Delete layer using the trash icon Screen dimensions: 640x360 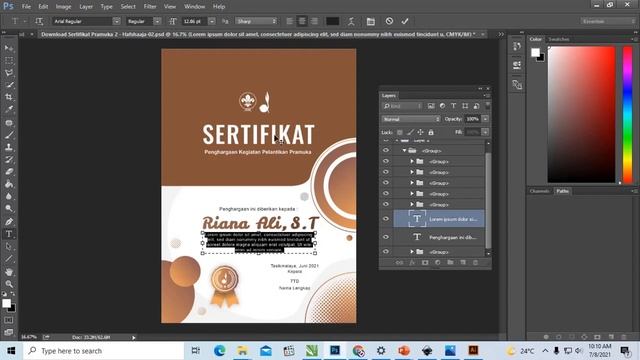click(x=476, y=262)
